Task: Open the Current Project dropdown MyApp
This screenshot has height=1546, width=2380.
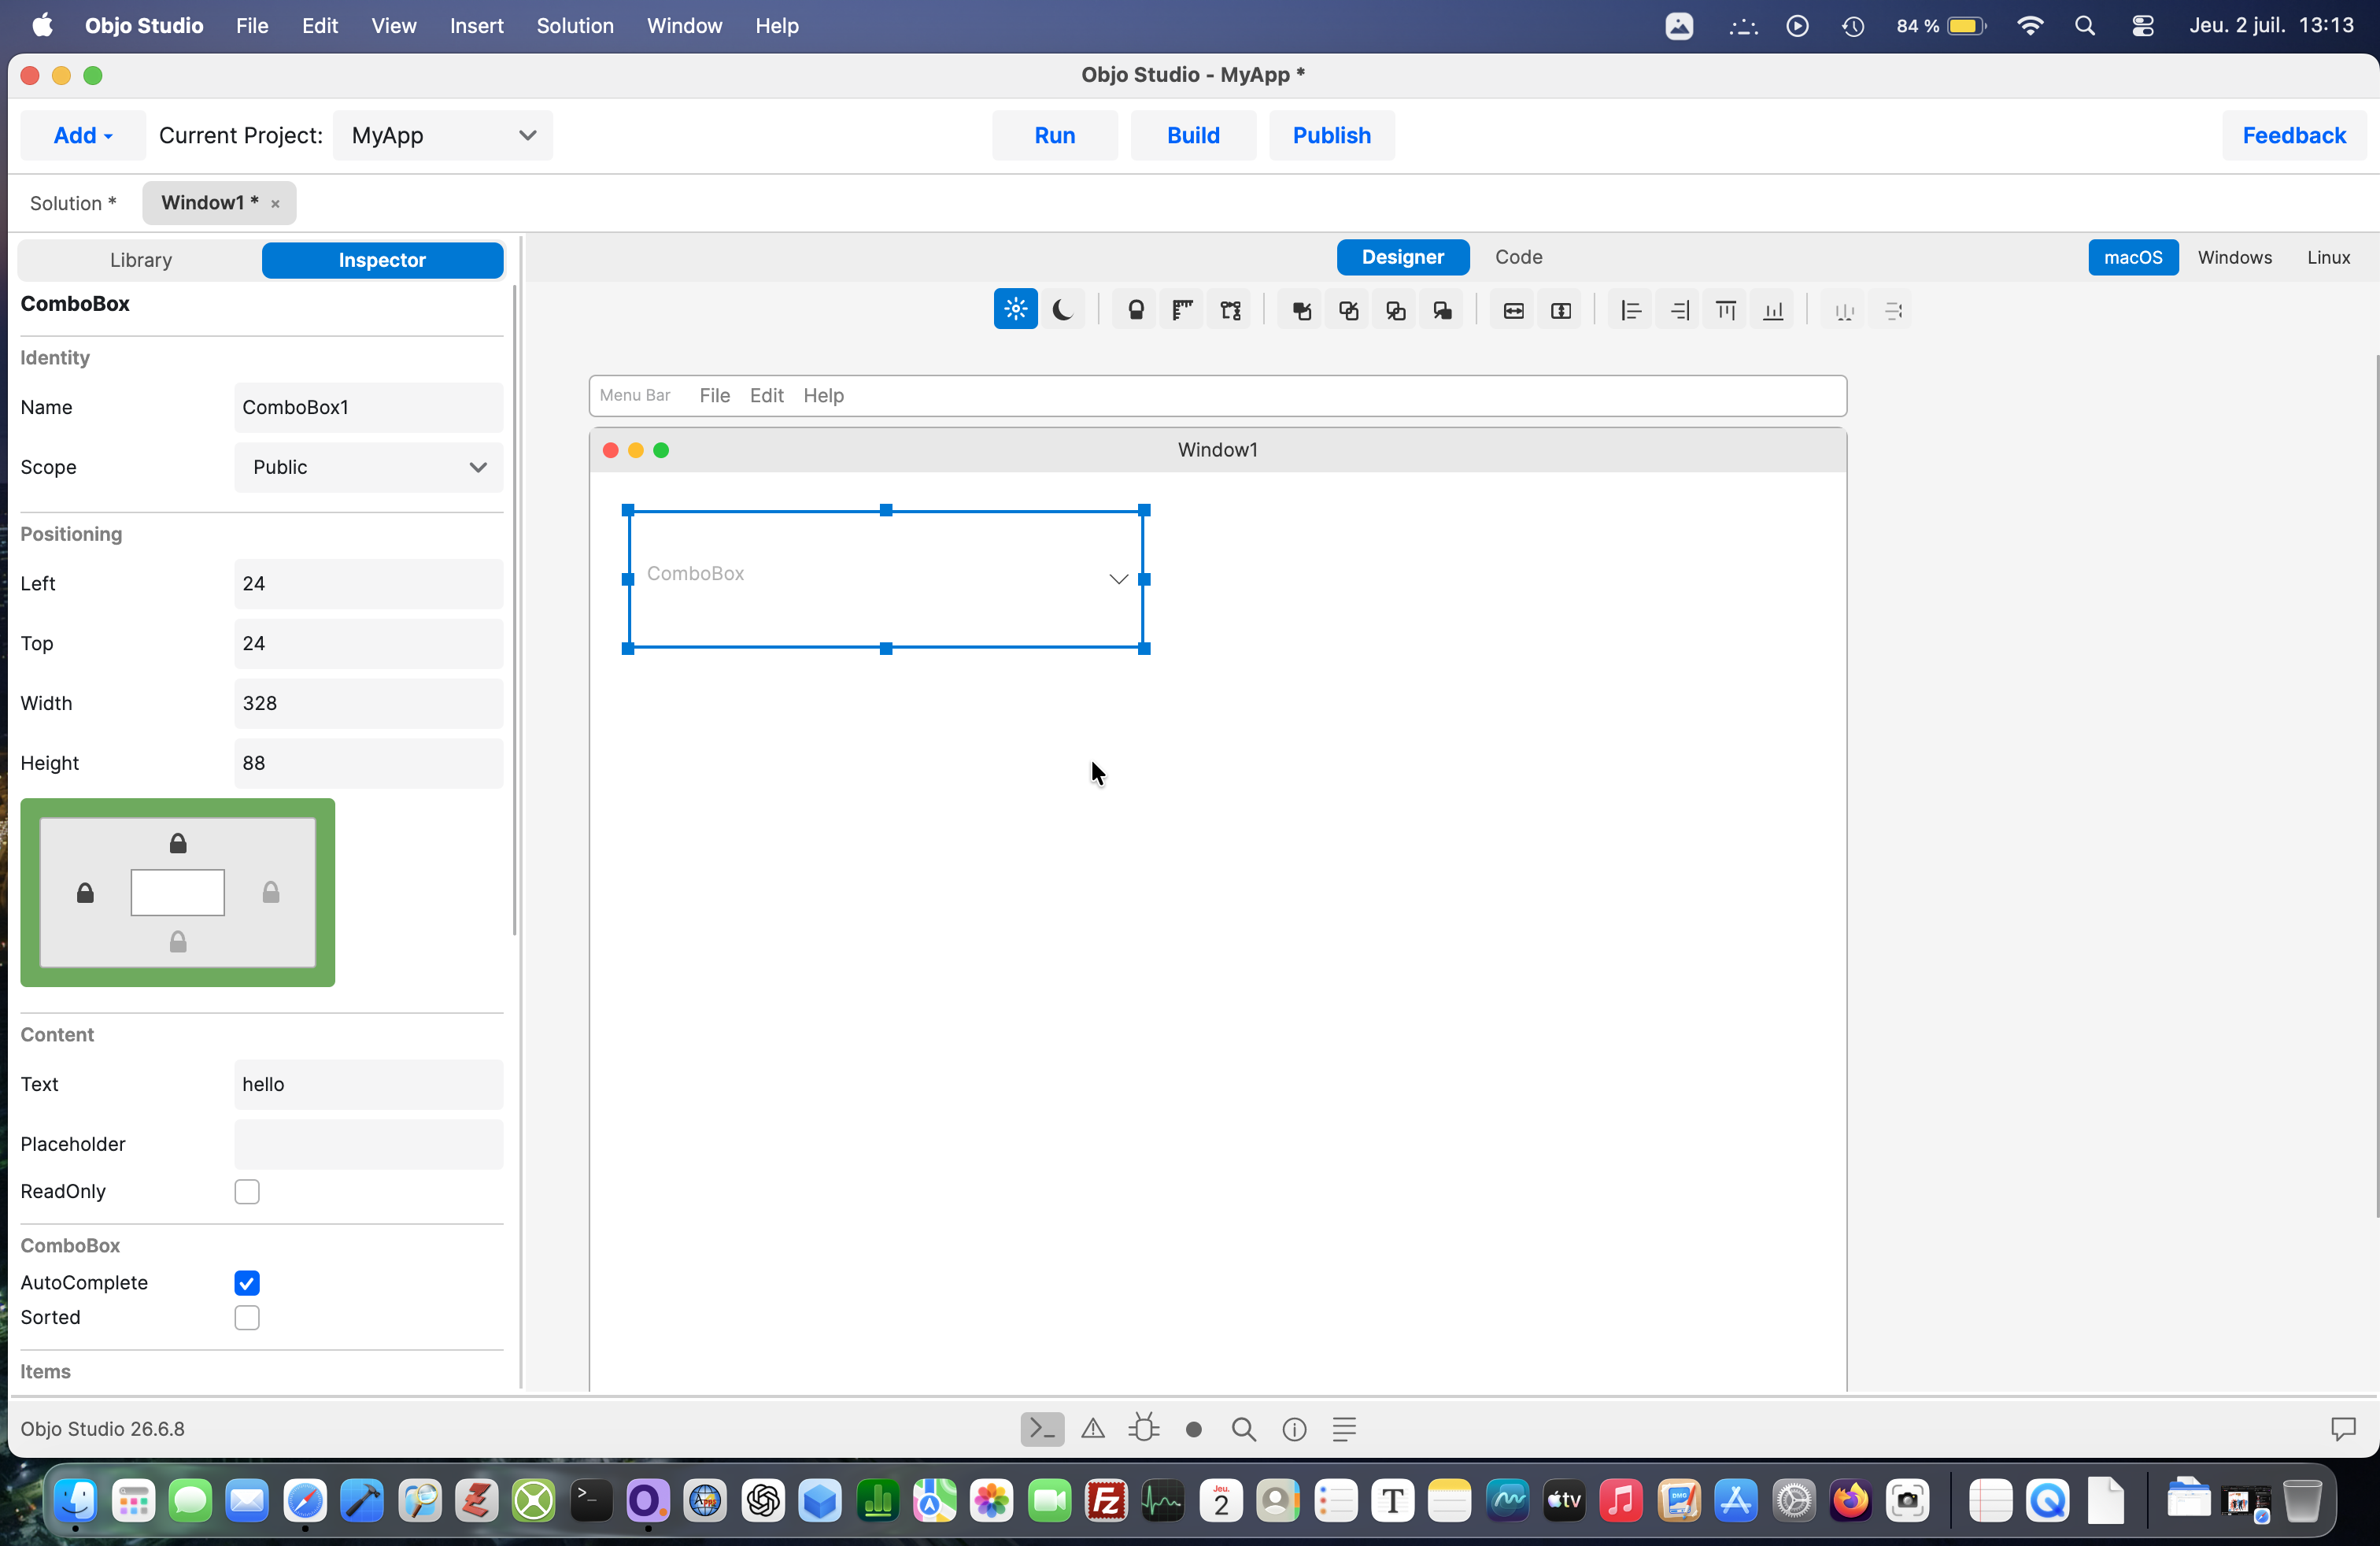Action: (x=442, y=135)
